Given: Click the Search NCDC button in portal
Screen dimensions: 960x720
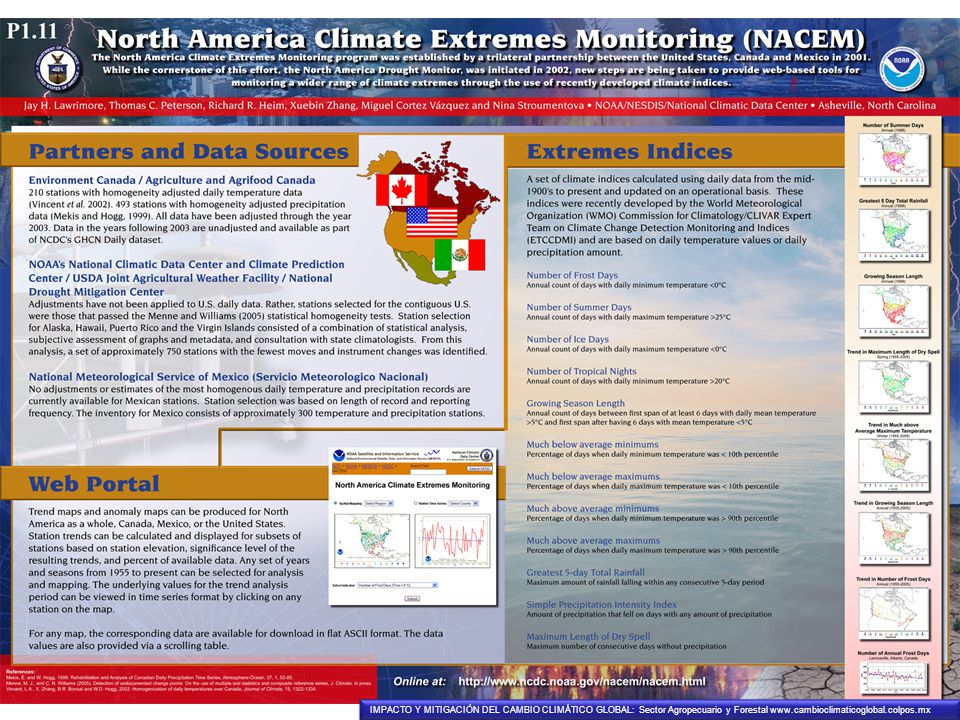Looking at the screenshot, I should pyautogui.click(x=479, y=469).
